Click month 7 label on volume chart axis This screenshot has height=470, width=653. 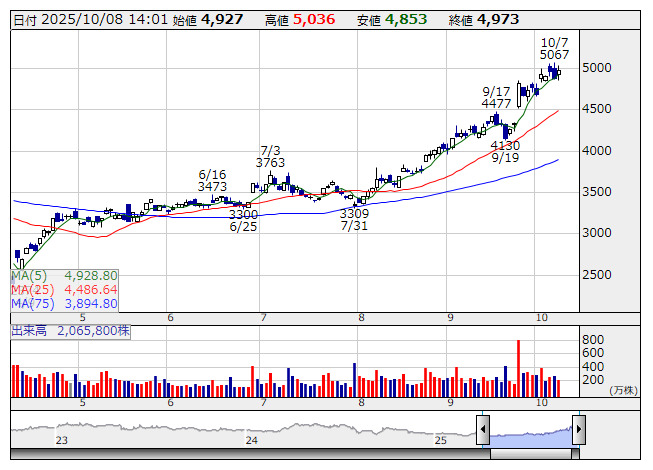click(263, 403)
